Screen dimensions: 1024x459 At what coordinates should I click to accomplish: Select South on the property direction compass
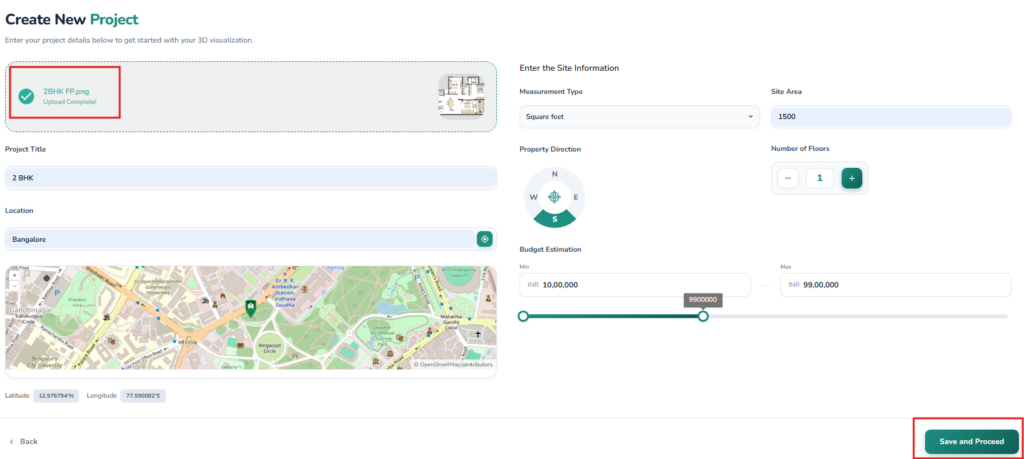(554, 219)
